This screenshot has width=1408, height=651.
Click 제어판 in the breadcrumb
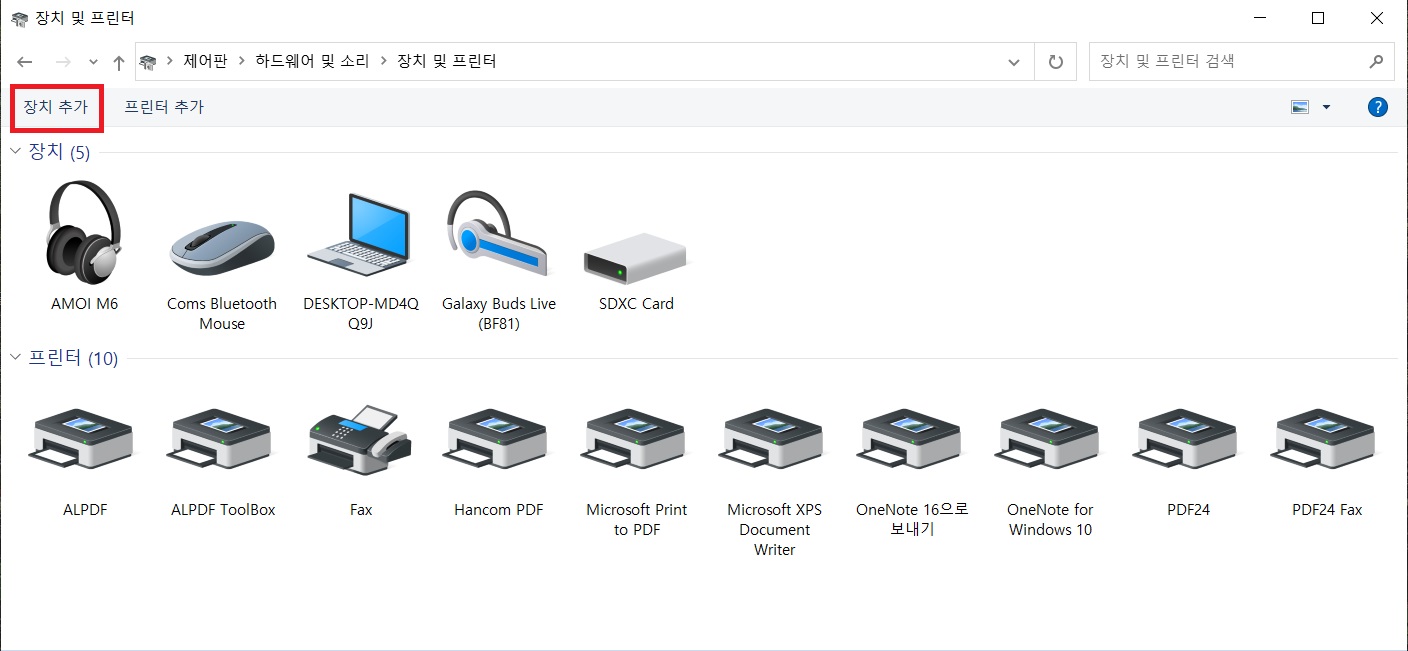[x=206, y=62]
